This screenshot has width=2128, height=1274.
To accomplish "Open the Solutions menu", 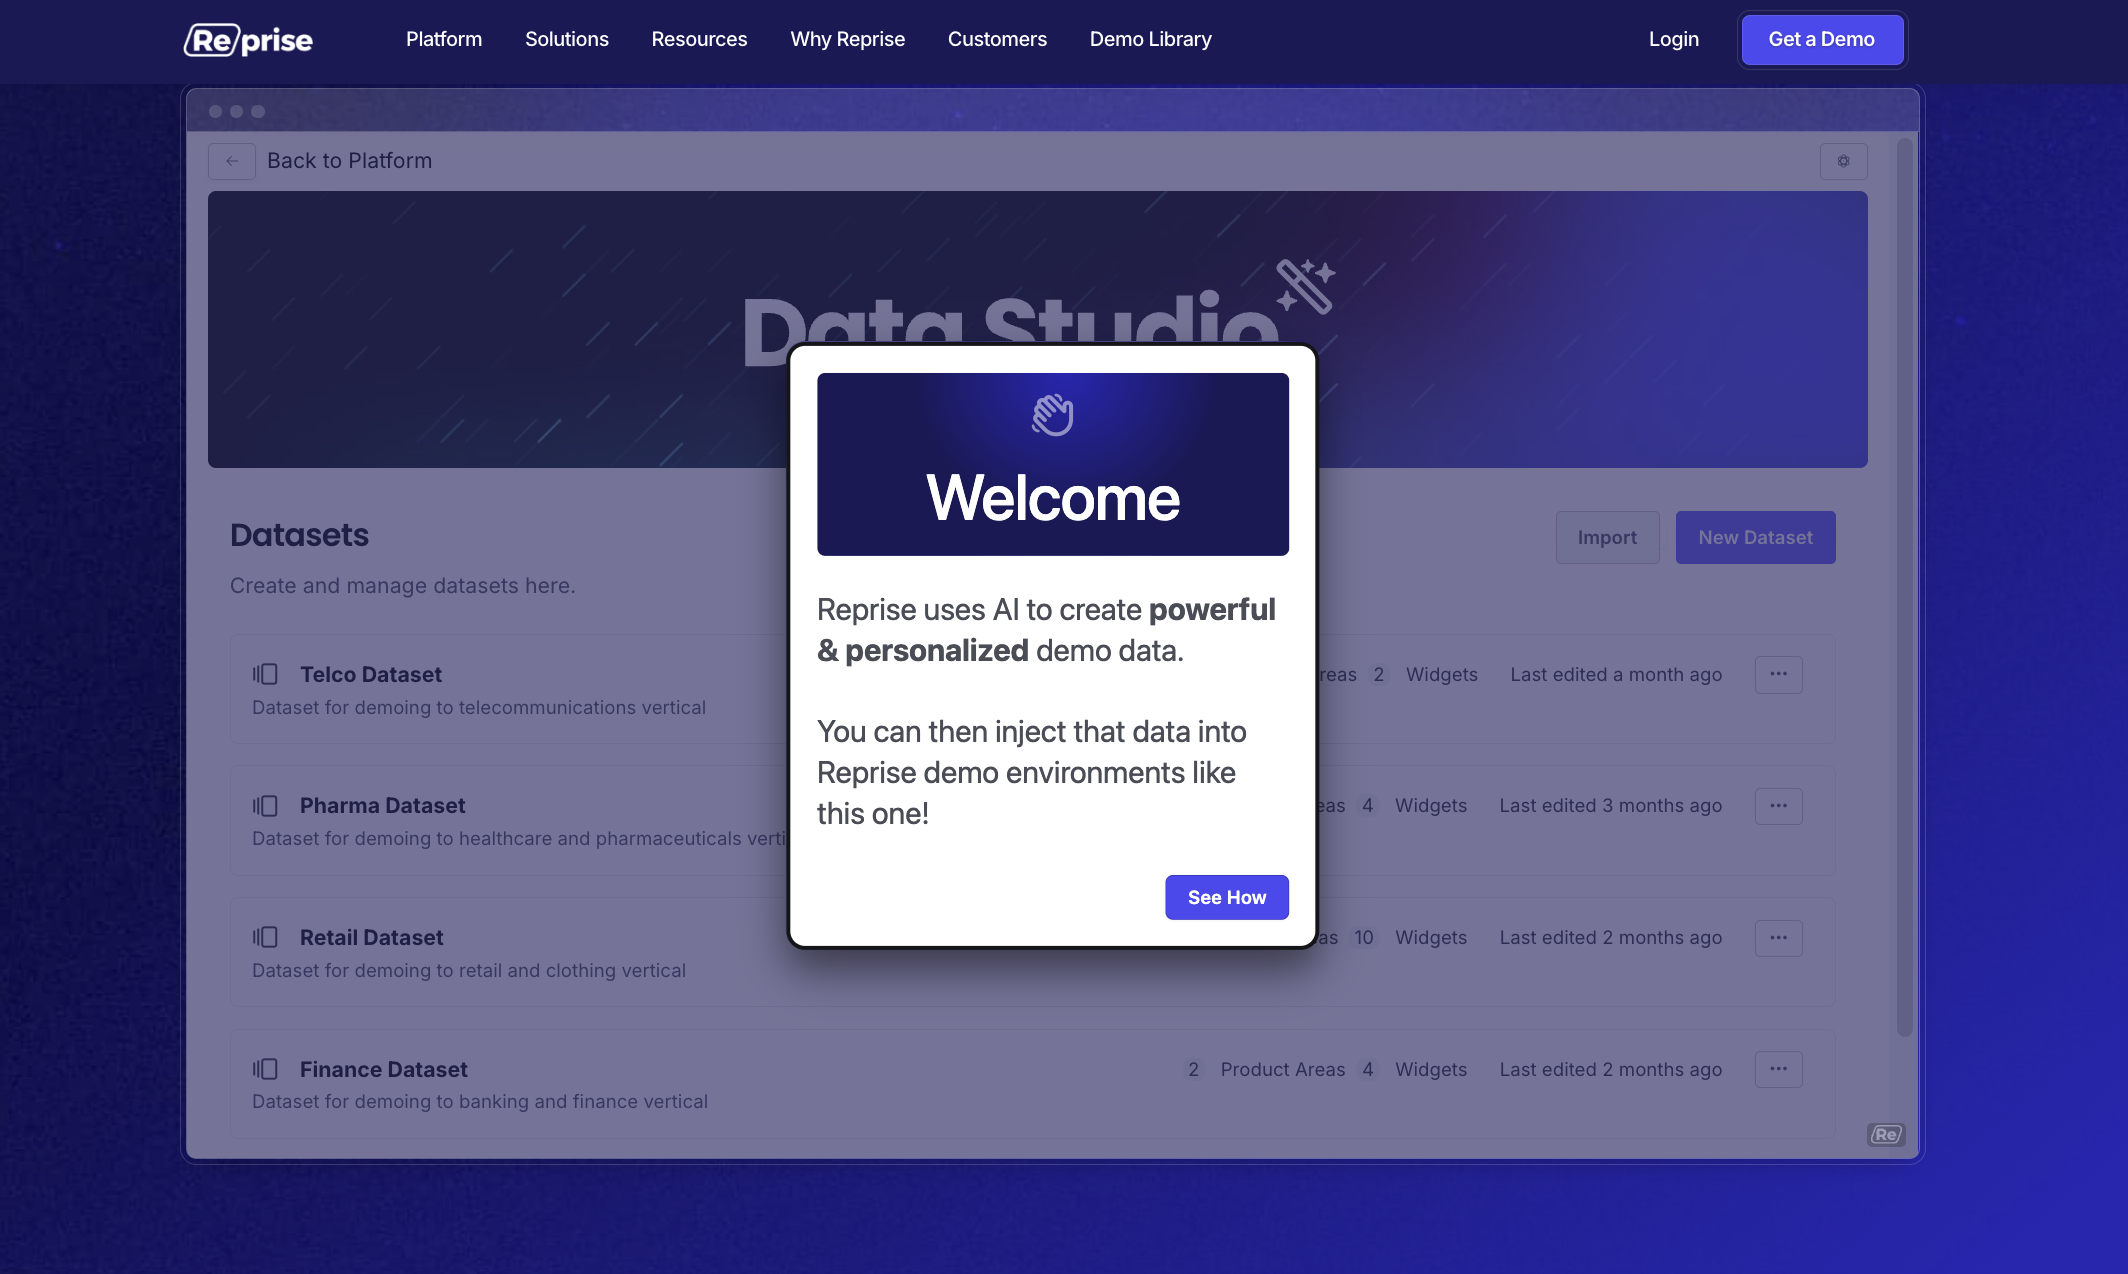I will click(567, 39).
